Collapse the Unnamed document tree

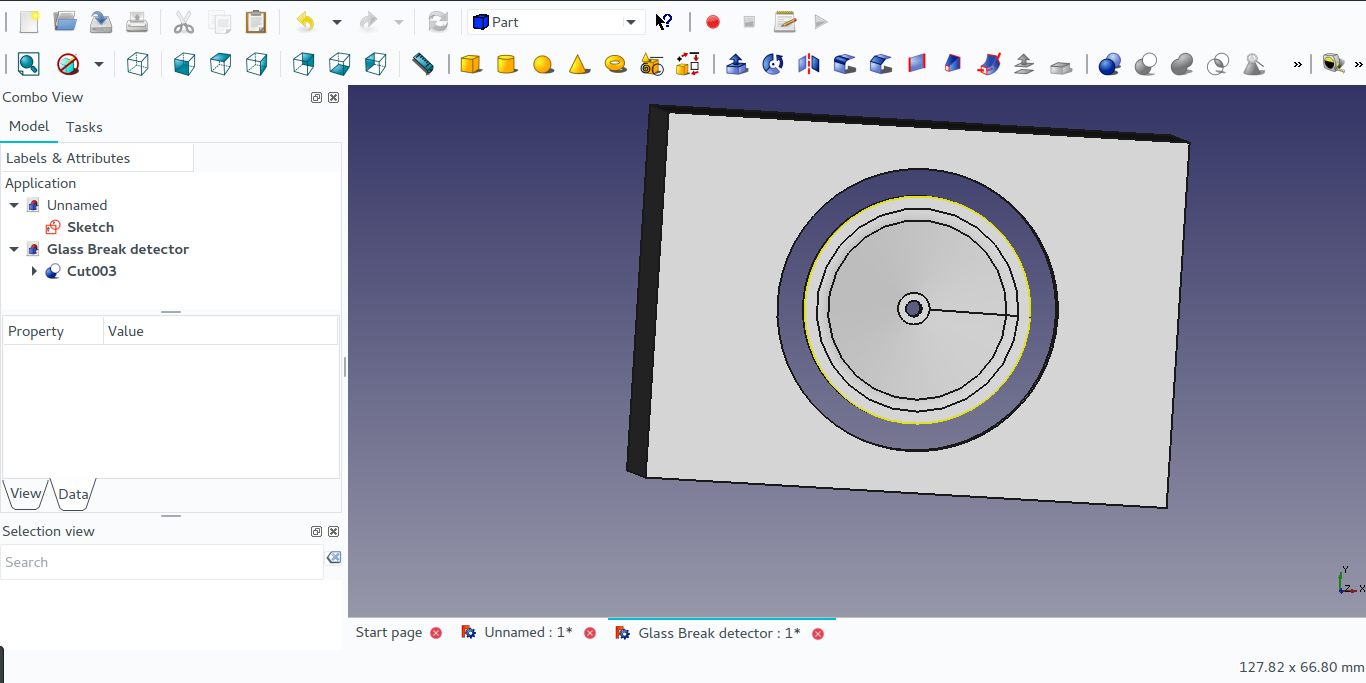[x=14, y=205]
